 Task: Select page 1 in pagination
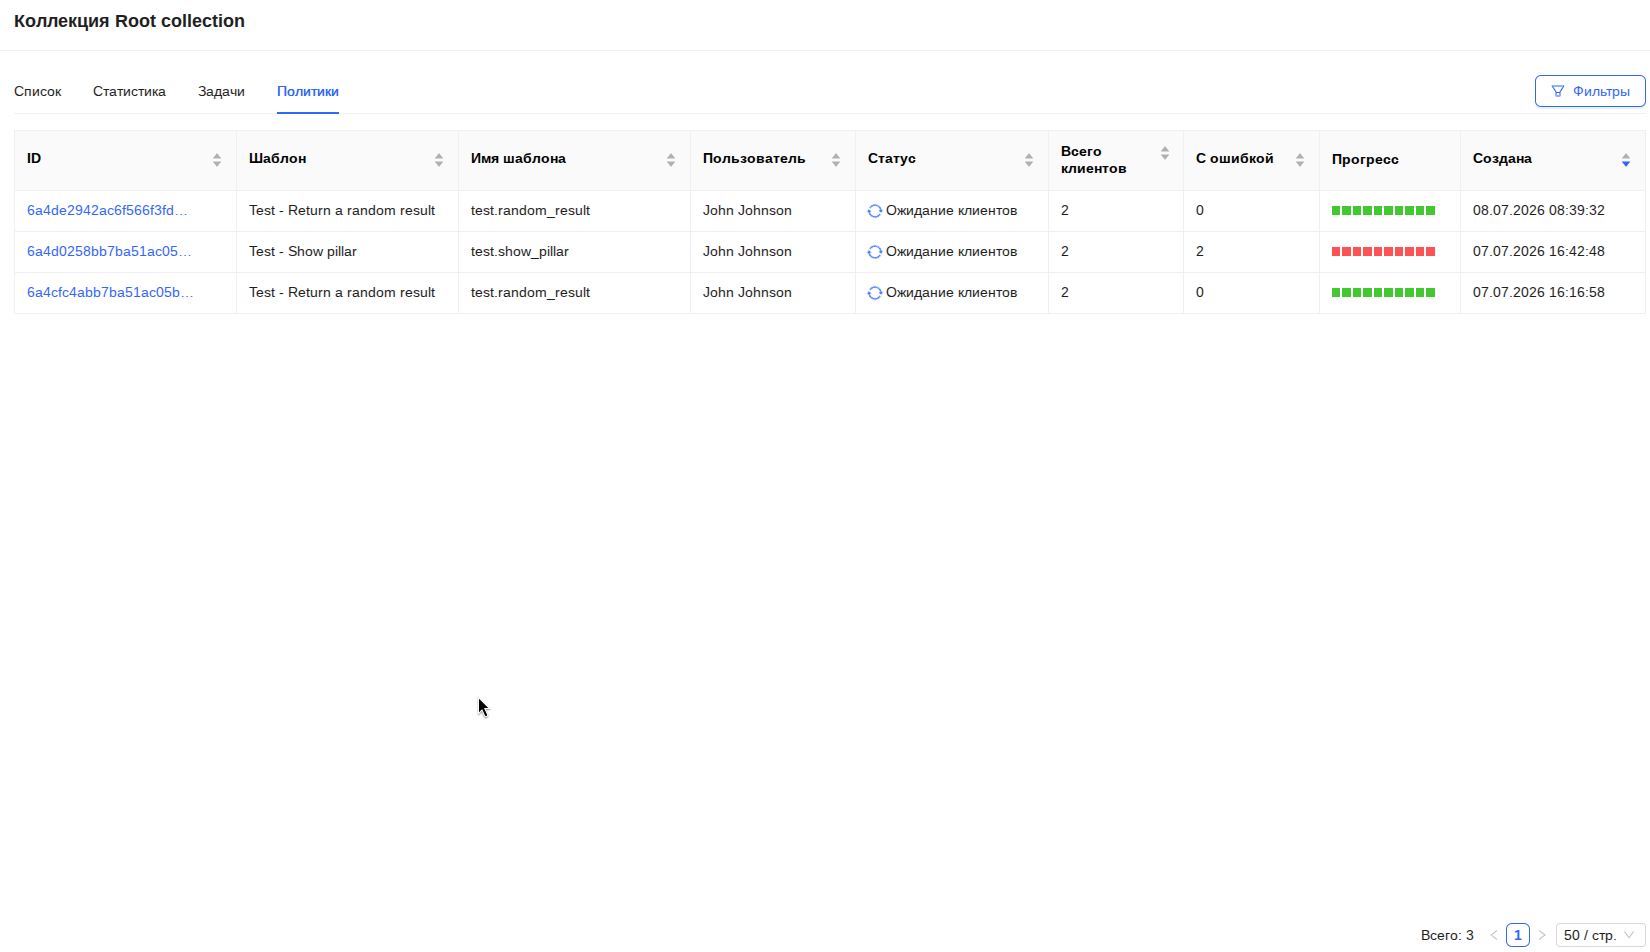click(x=1518, y=935)
